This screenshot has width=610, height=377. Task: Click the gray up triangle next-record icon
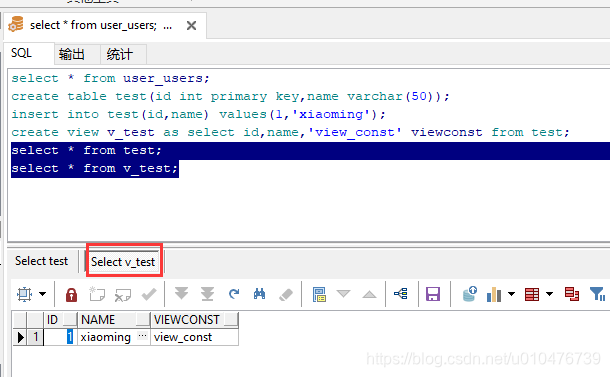pyautogui.click(x=369, y=295)
